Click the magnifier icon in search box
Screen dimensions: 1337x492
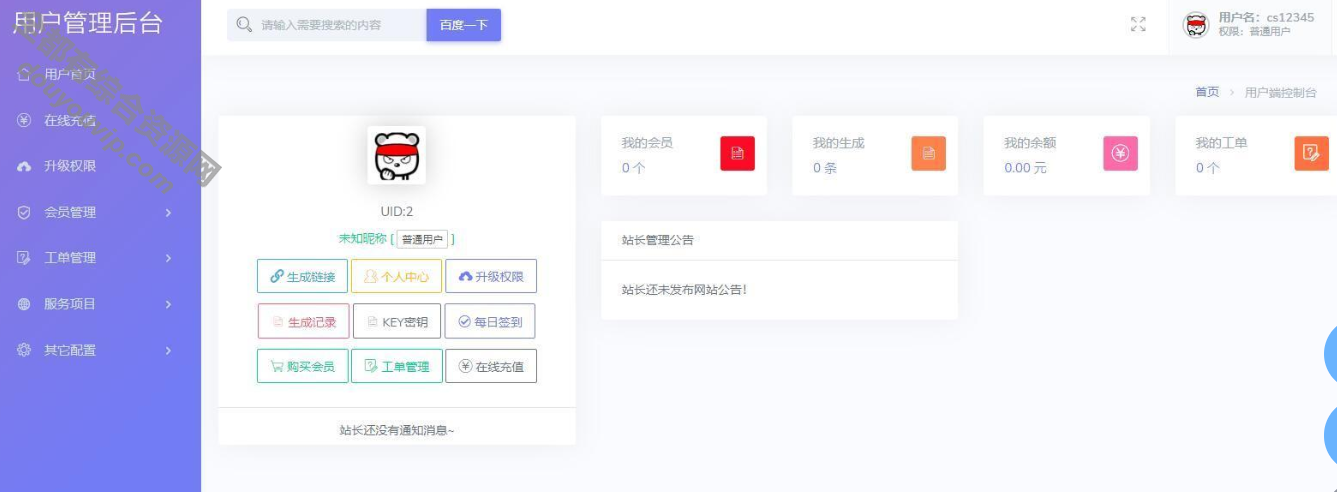tap(243, 25)
